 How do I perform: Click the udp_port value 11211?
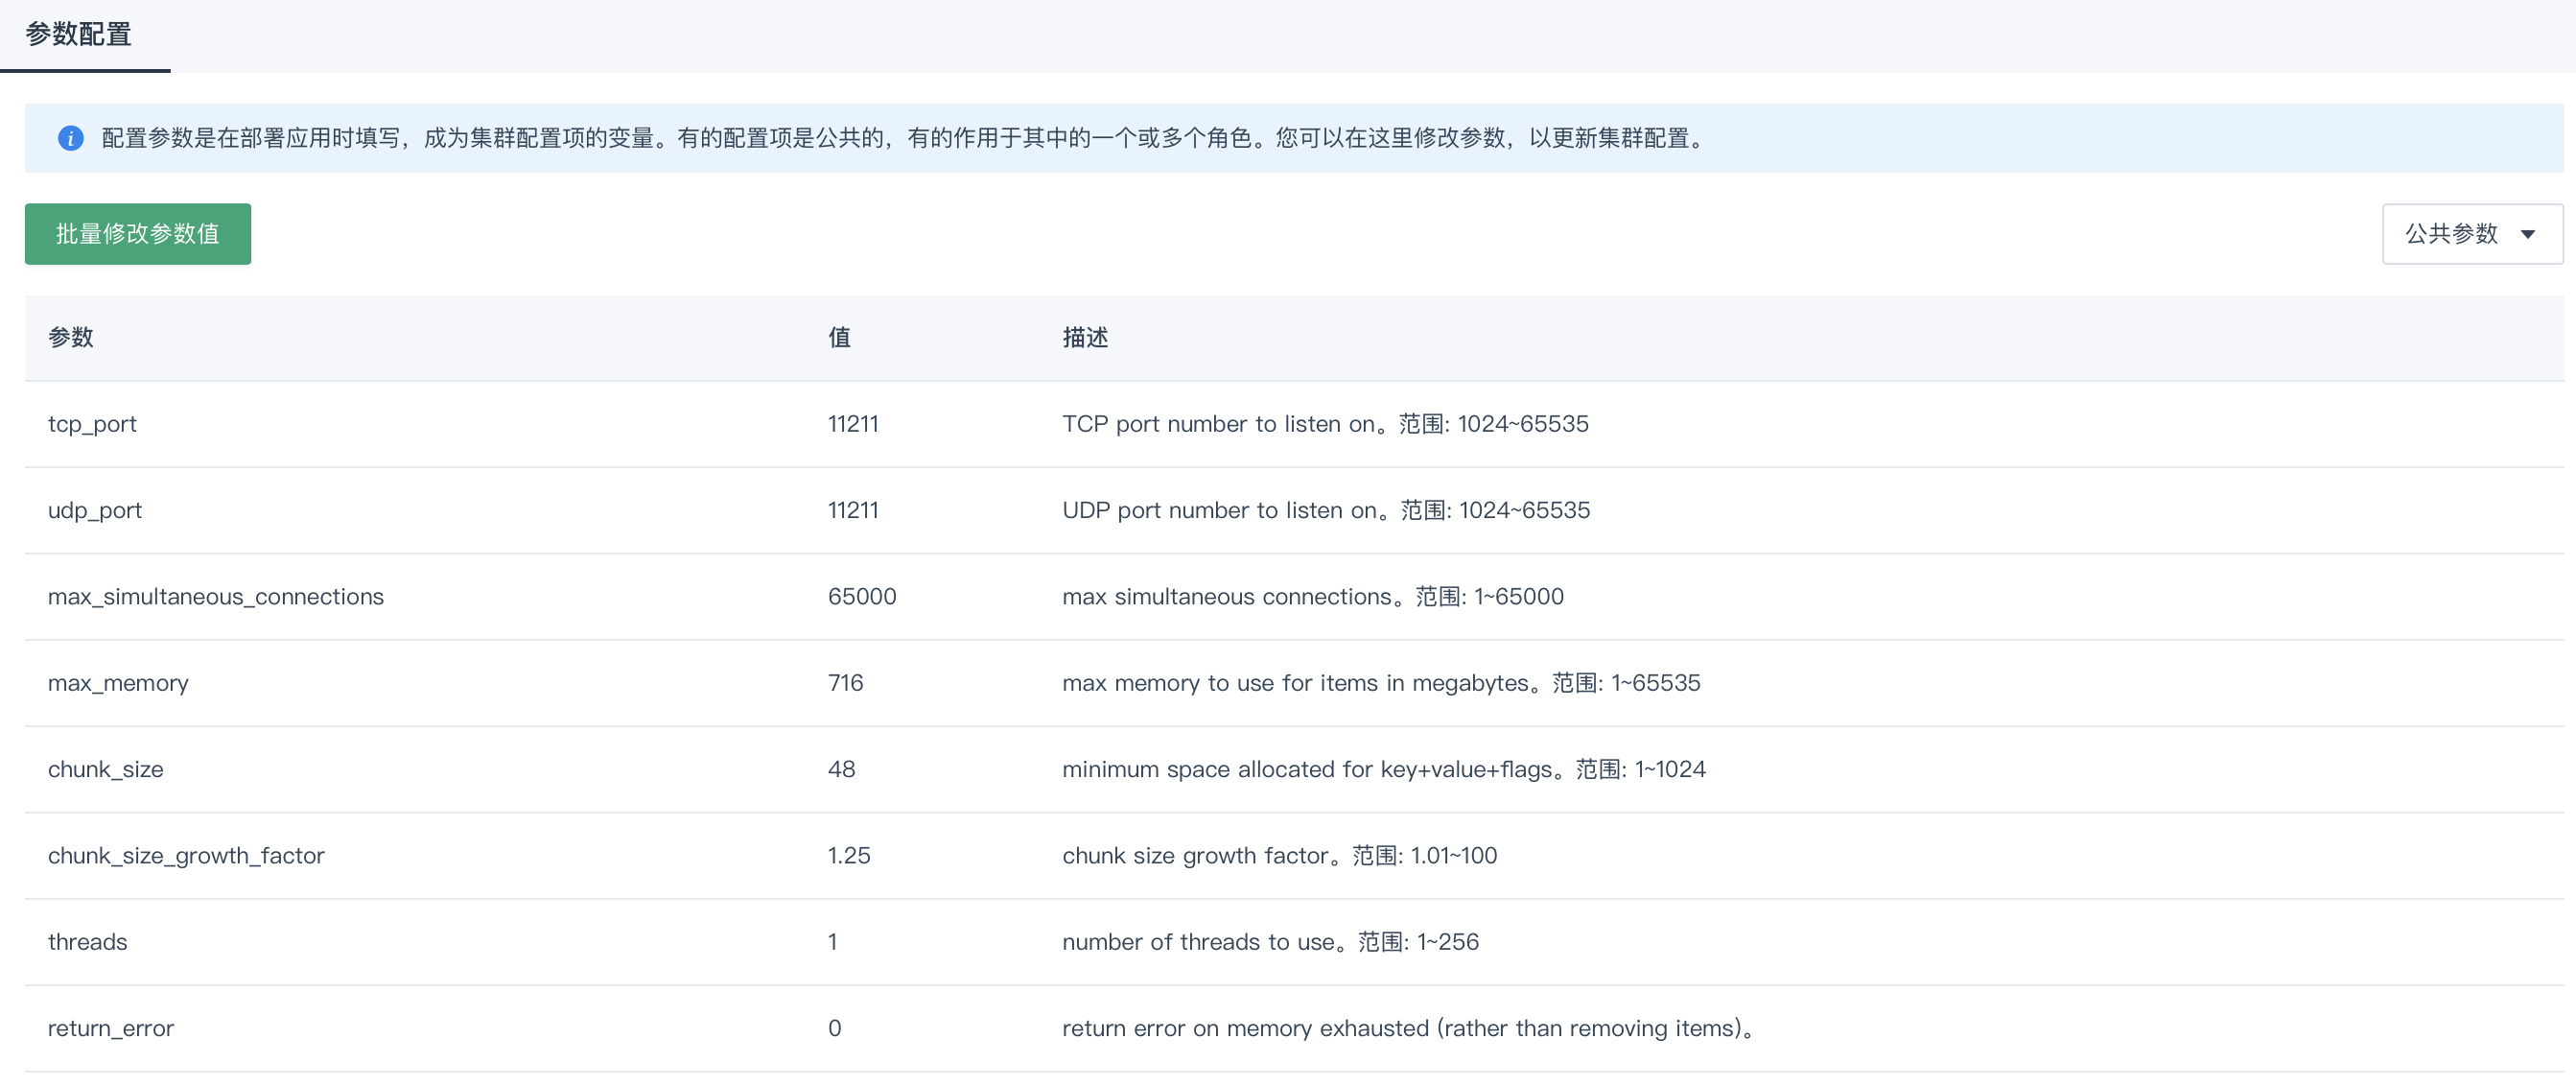(x=852, y=510)
